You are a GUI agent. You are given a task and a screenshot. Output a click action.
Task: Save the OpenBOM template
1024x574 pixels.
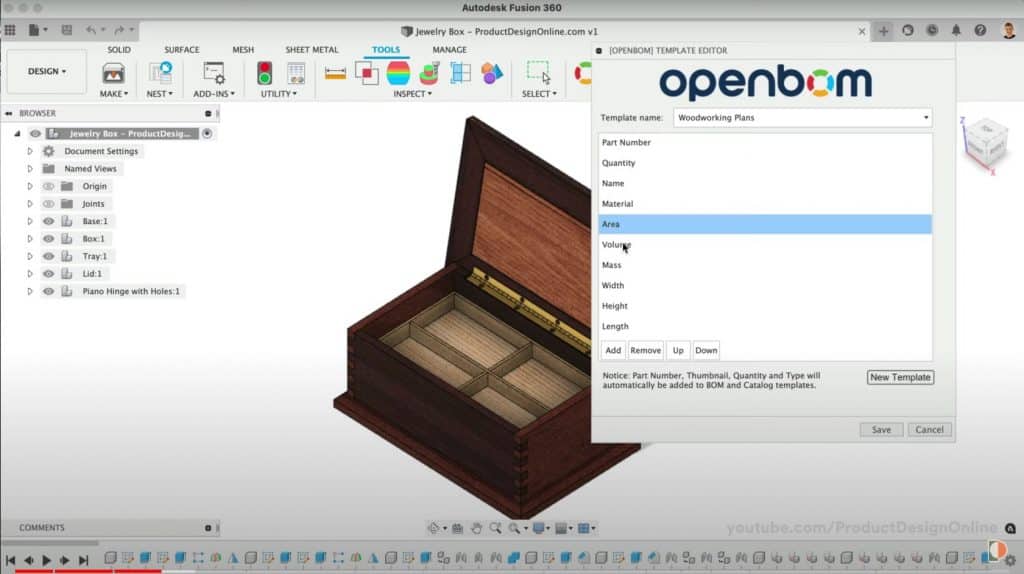coord(881,430)
